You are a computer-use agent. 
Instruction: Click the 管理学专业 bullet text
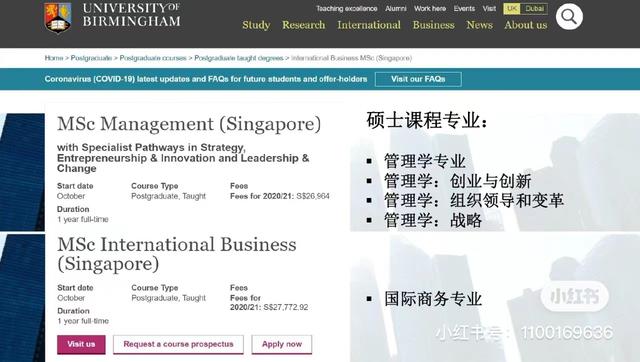click(424, 161)
